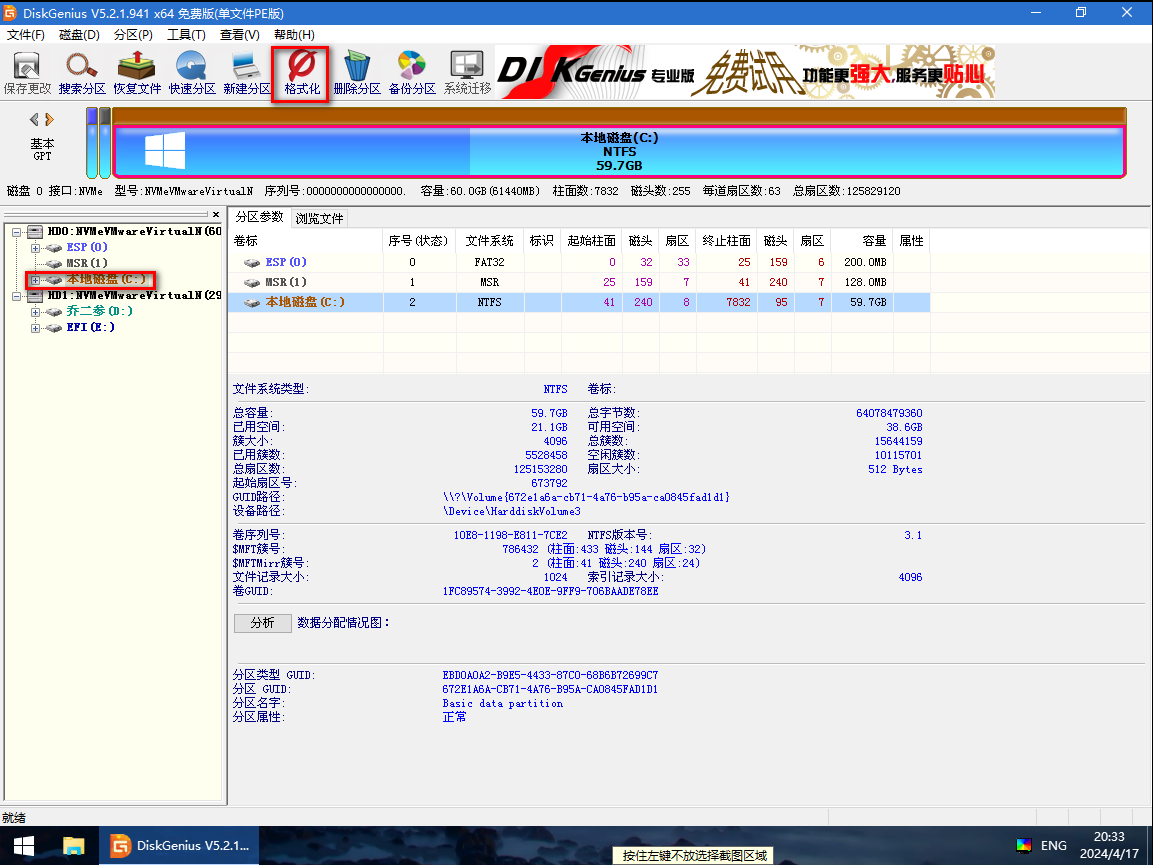Select HD1:NVMeVMwareVirtualN in disk tree
Viewport: 1153px width, 865px height.
[x=135, y=295]
